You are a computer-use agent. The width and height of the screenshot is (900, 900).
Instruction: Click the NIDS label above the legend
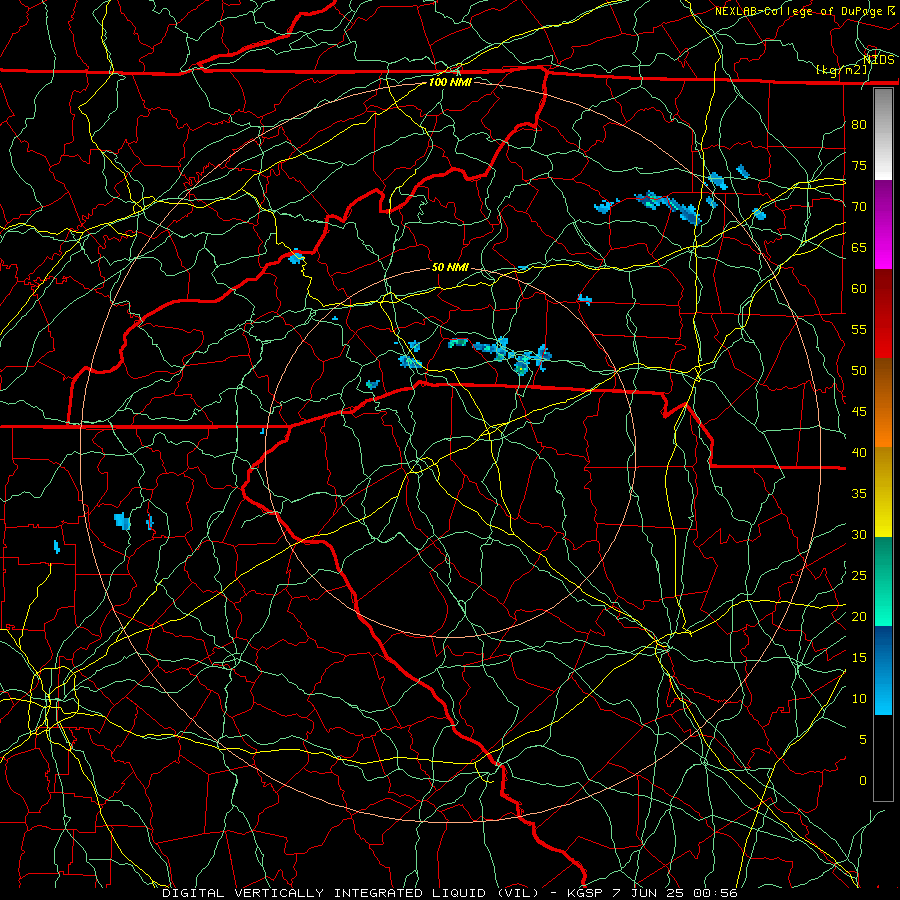(878, 59)
